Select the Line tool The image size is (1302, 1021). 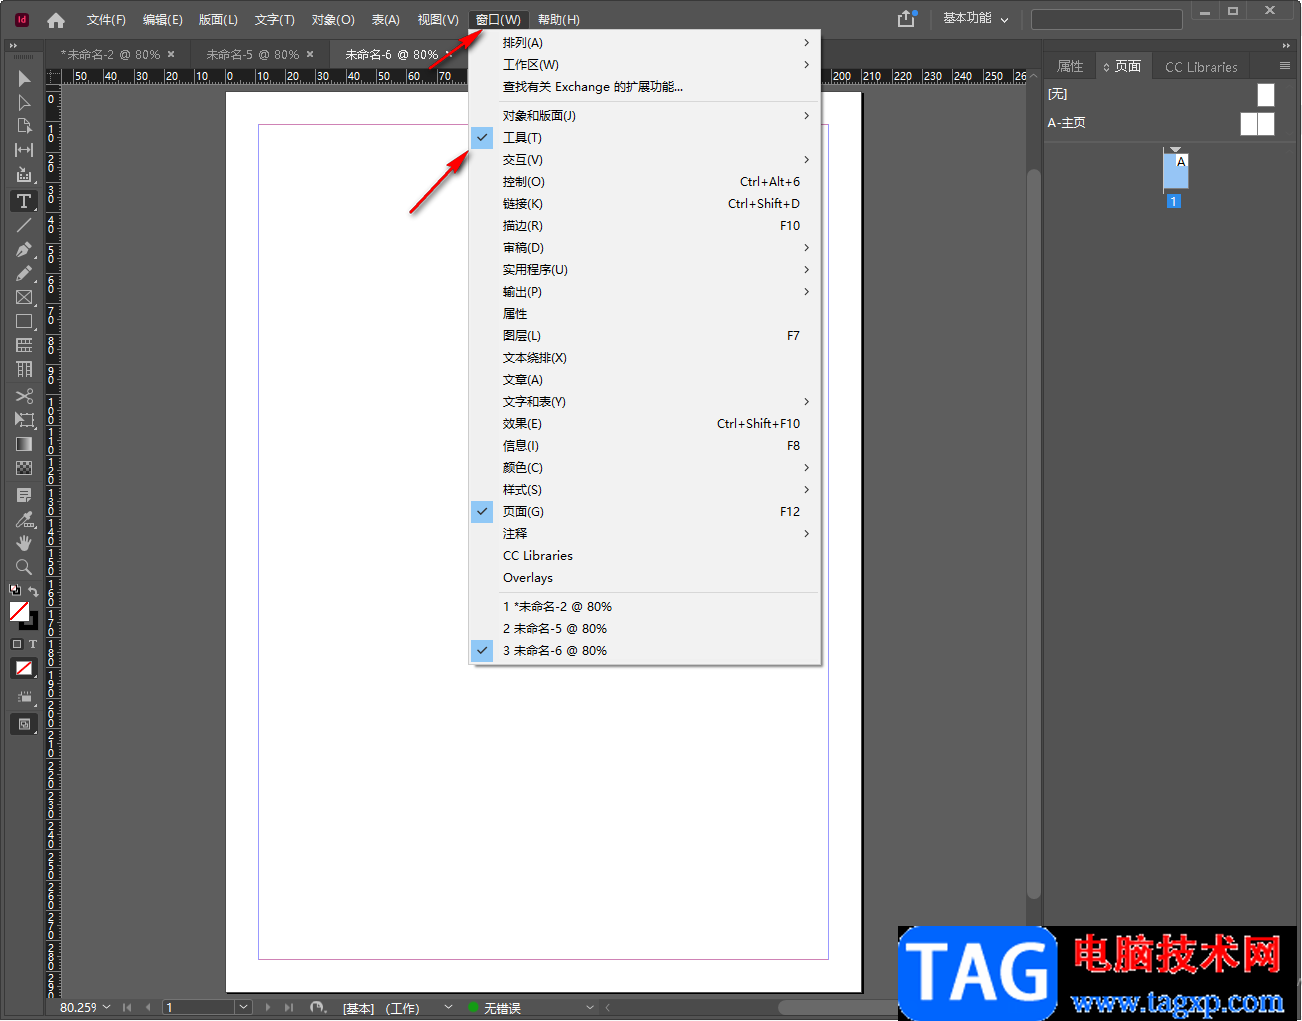(x=24, y=225)
